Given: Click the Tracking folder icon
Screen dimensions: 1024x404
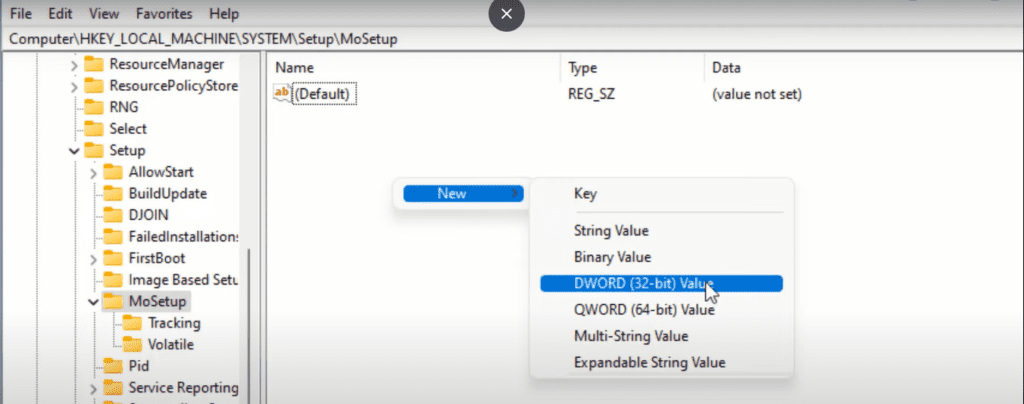Looking at the screenshot, I should tap(133, 323).
